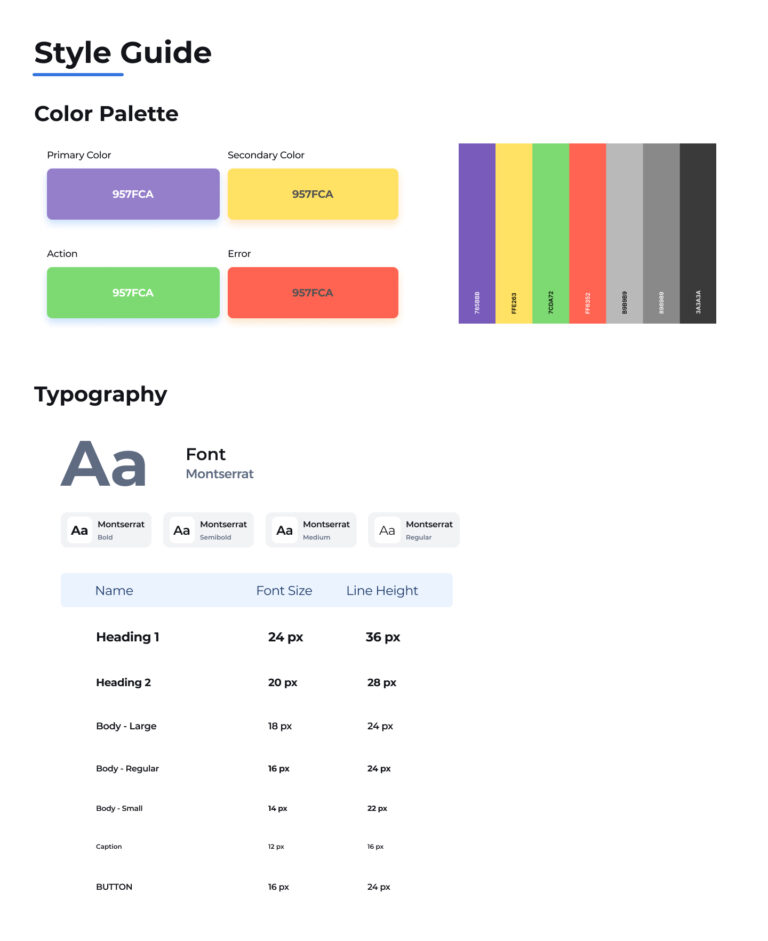Screen dimensions: 768x941
Task: Choose the darkest gray vertical palette strip
Action: (x=698, y=233)
